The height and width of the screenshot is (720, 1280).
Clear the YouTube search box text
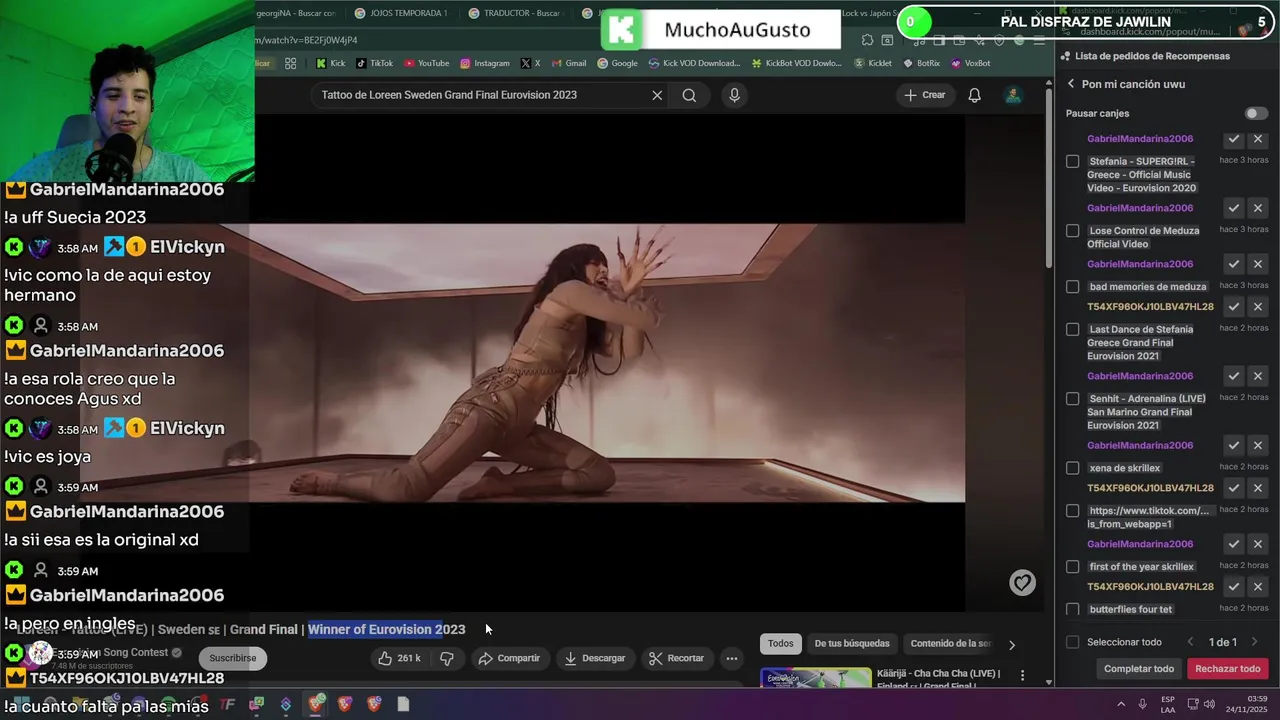coord(657,95)
